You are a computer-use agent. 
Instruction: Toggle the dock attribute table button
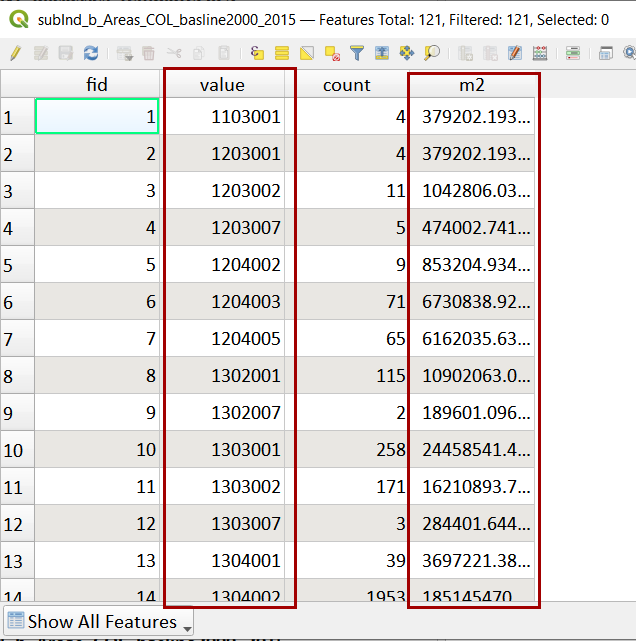click(x=605, y=53)
